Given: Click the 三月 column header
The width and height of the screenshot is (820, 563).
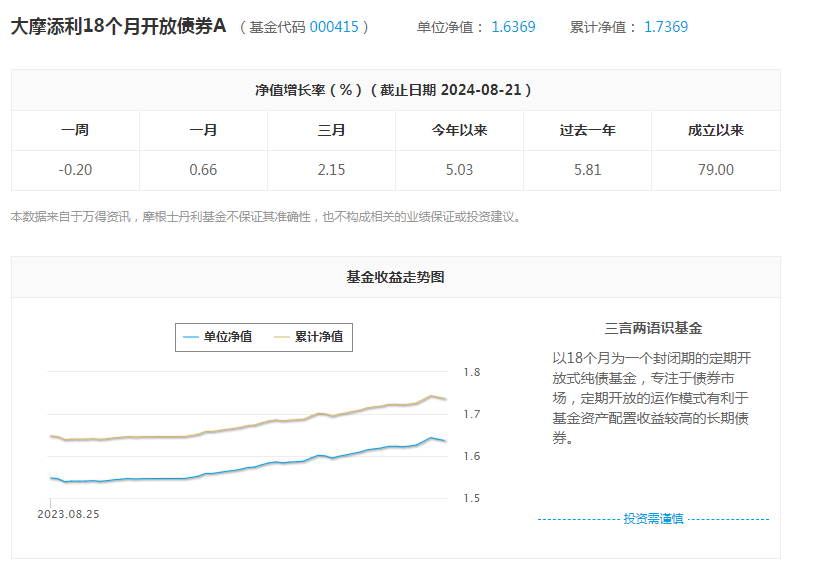Looking at the screenshot, I should point(331,130).
